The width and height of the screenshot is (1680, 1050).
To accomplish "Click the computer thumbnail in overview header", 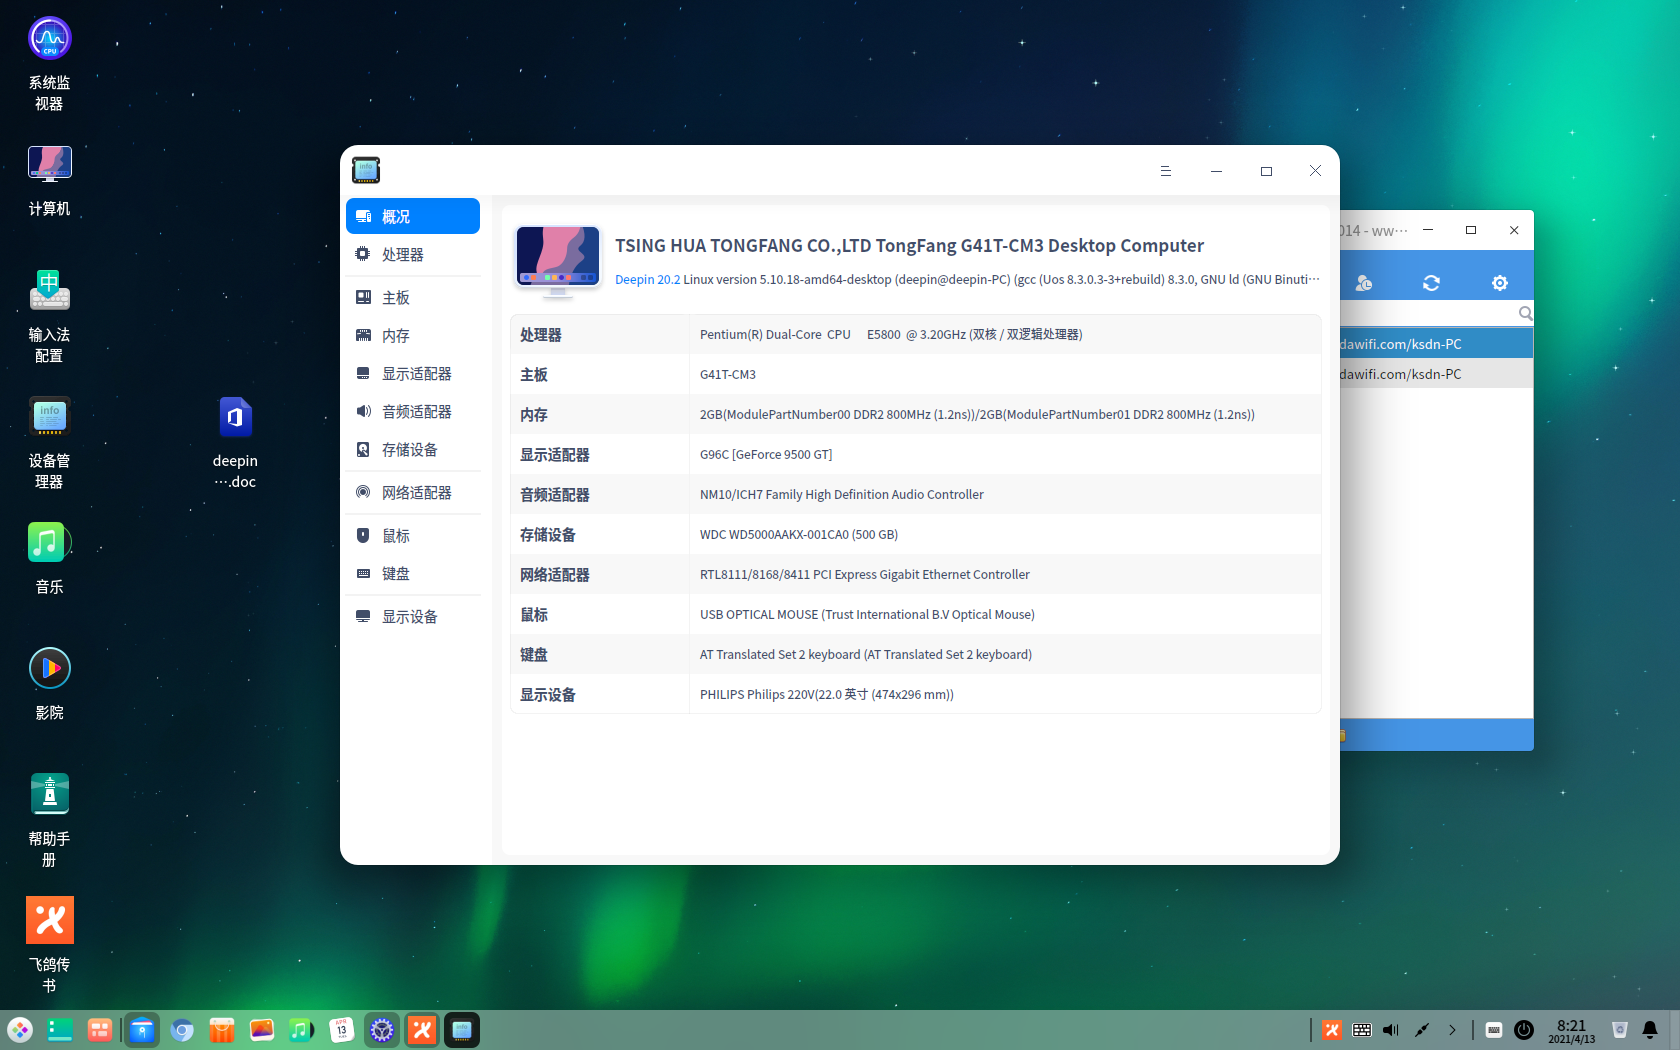I will tap(557, 261).
